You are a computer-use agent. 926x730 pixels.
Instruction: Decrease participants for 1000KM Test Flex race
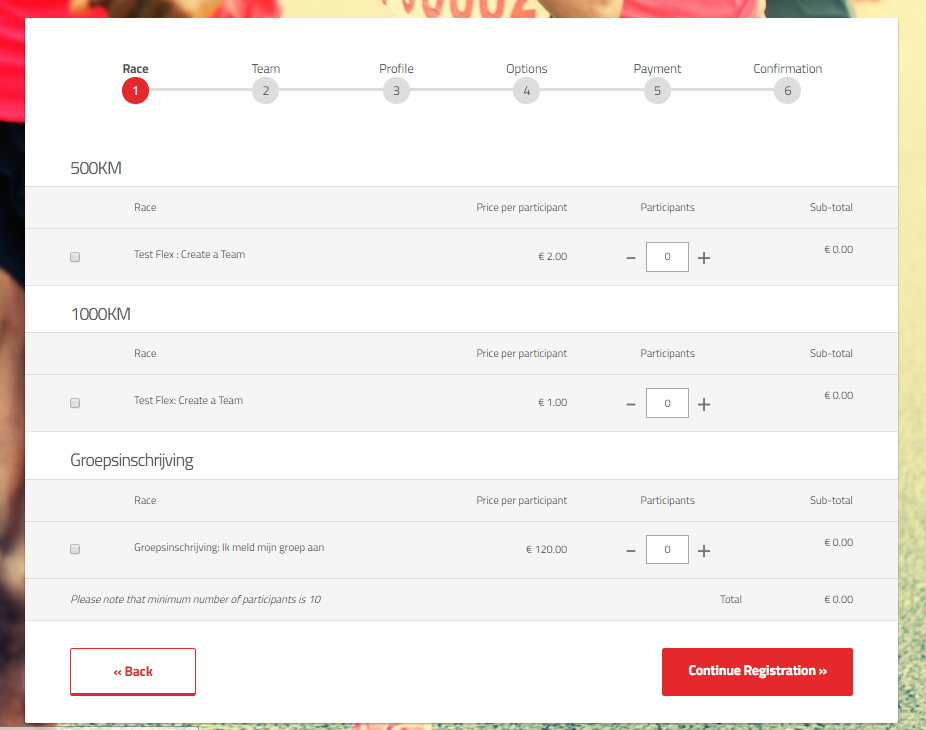pyautogui.click(x=631, y=405)
